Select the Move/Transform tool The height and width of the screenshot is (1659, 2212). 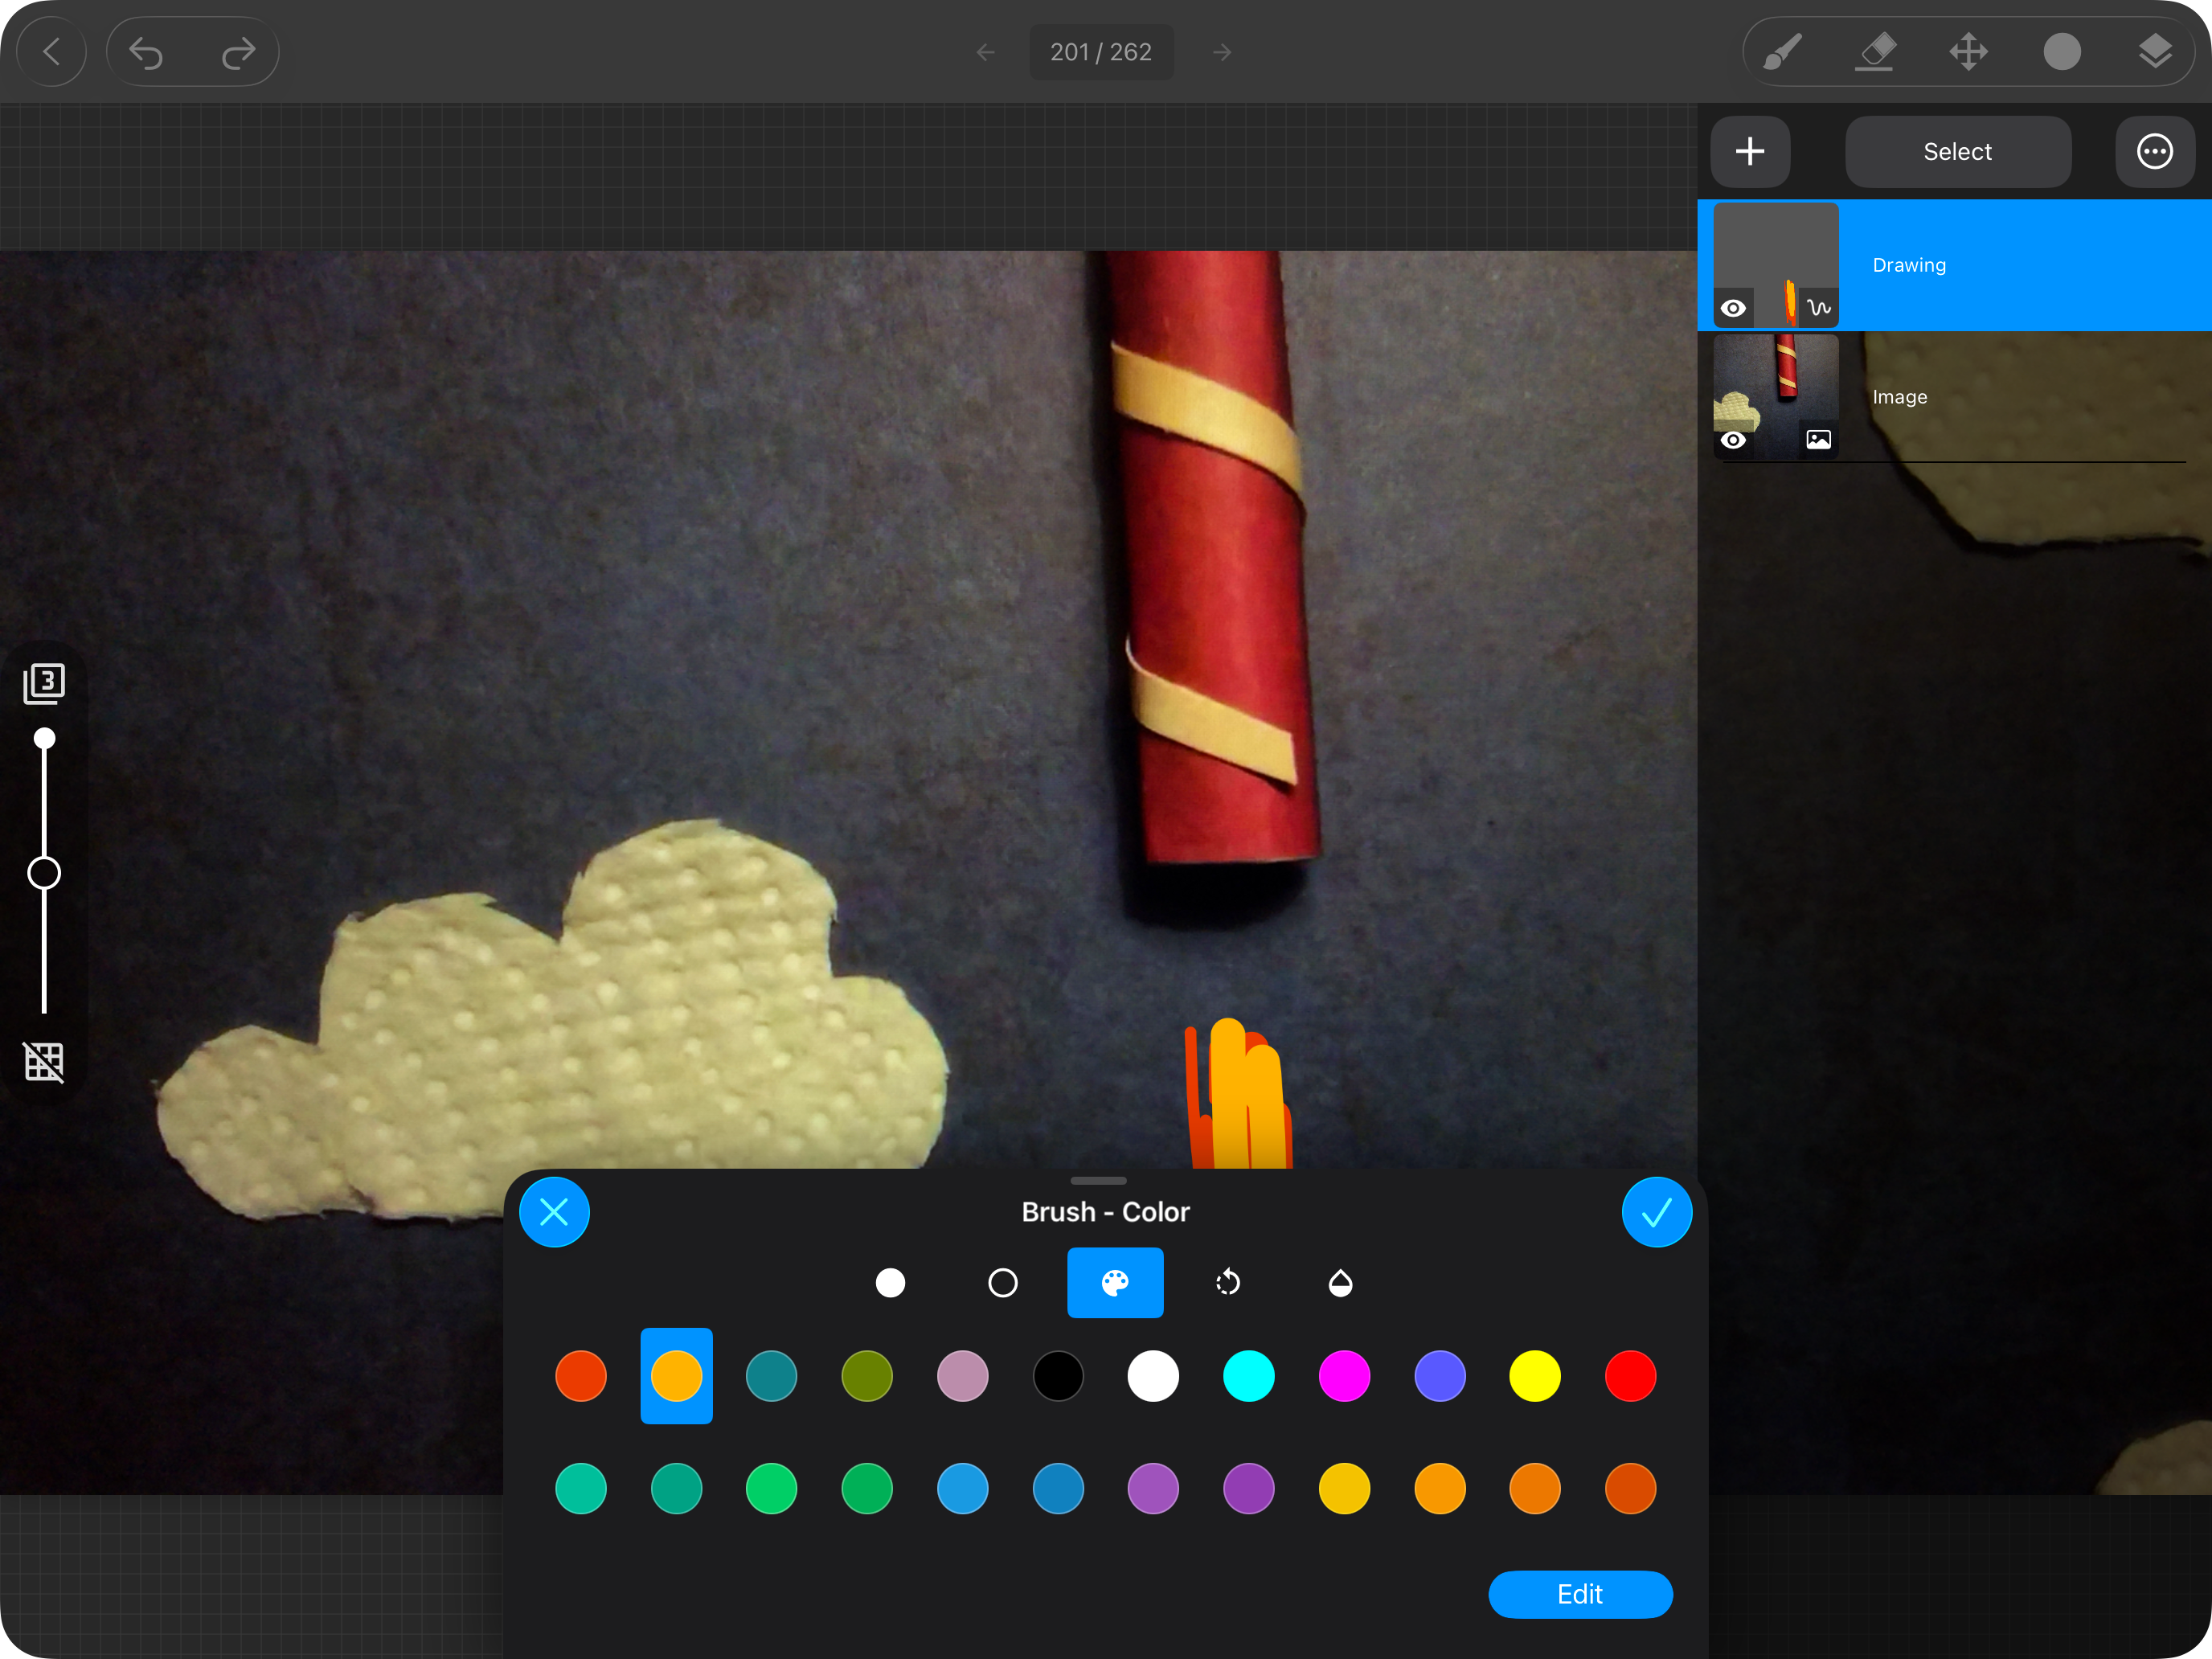point(1968,52)
